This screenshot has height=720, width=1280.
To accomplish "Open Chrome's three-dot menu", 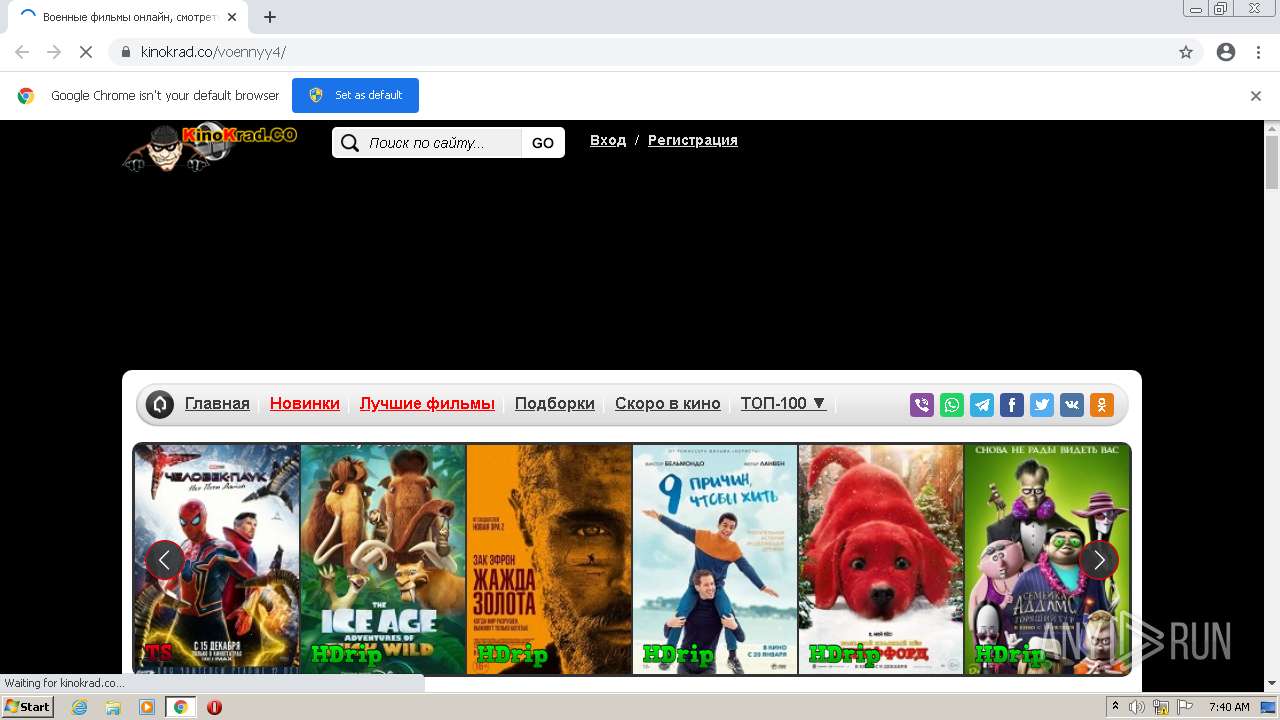I will [1258, 52].
